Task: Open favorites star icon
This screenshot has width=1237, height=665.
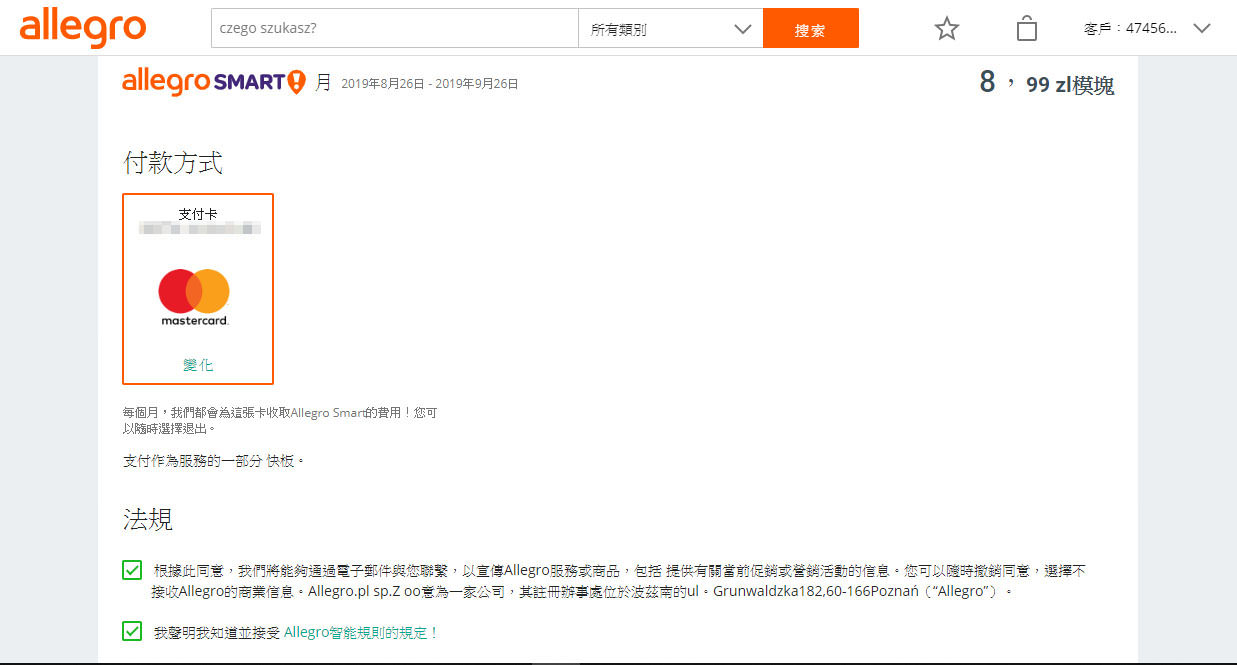Action: click(946, 29)
